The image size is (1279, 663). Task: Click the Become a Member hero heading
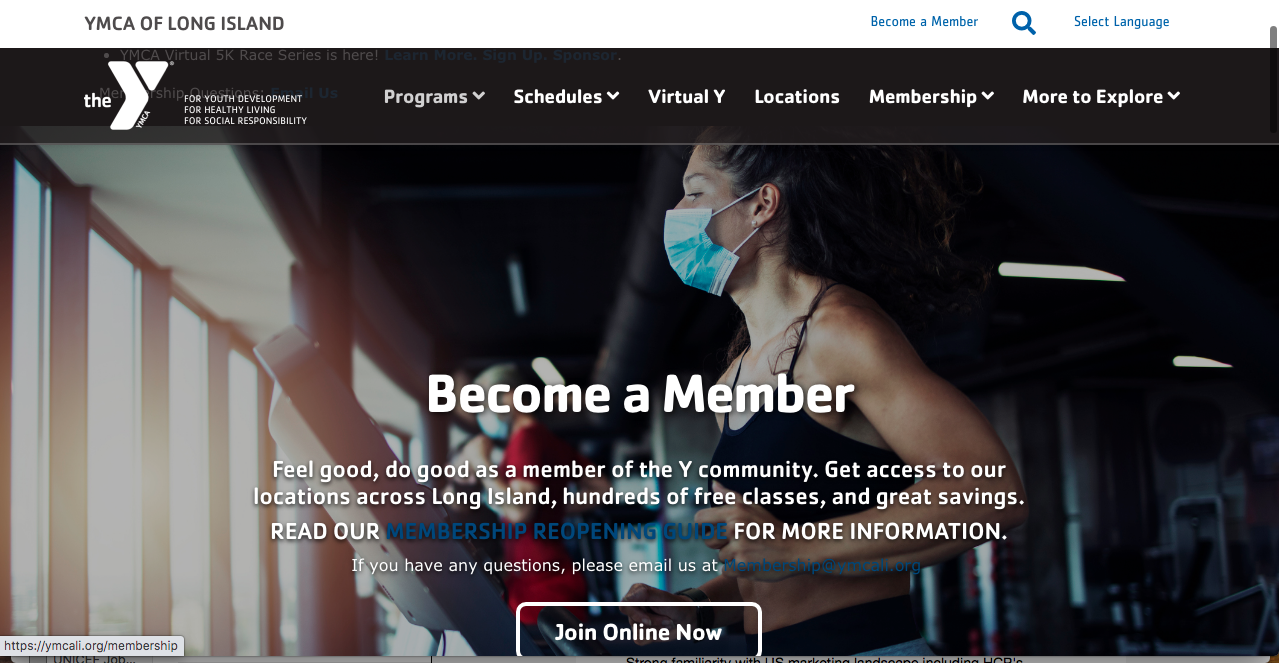pos(640,394)
